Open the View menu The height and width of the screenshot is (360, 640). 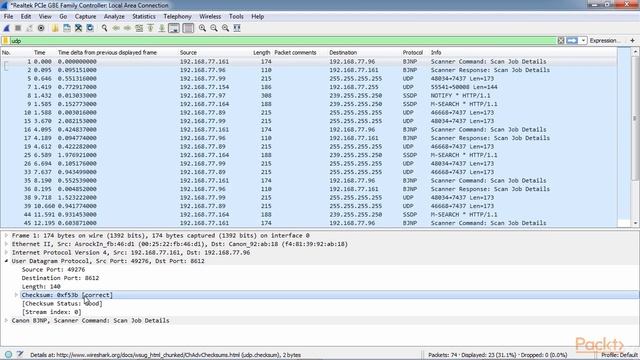[x=45, y=16]
